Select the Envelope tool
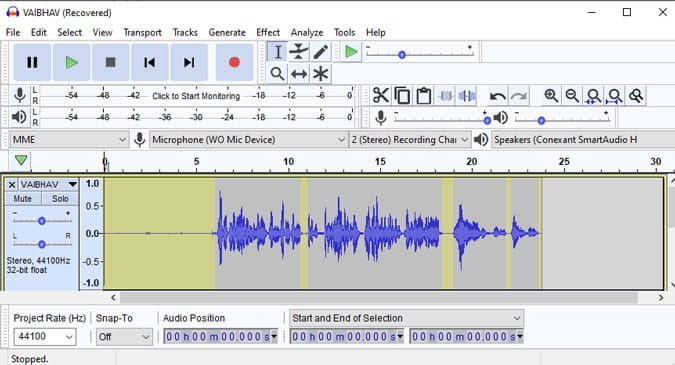Screen dimensions: 675x365 point(299,52)
